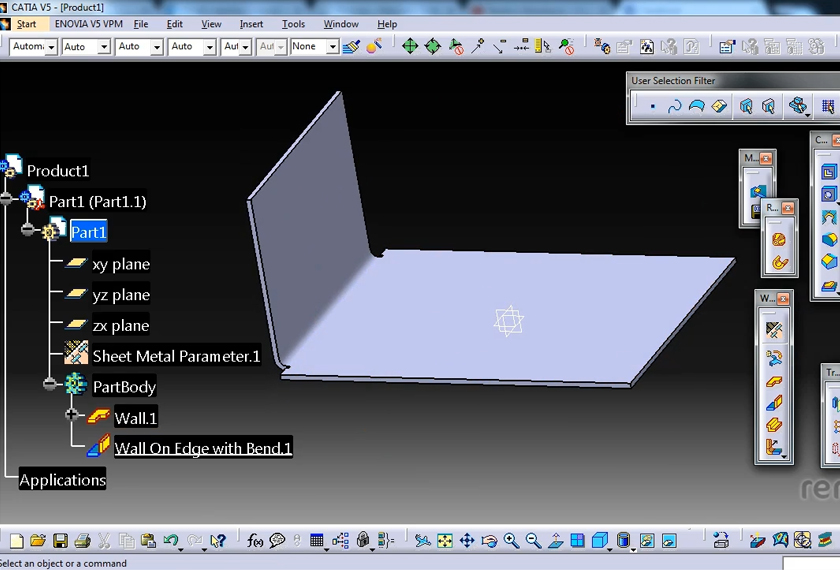Click the Sheet Metal Parameters icon in W toolbar
Viewport: 840px width, 570px height.
(x=773, y=329)
